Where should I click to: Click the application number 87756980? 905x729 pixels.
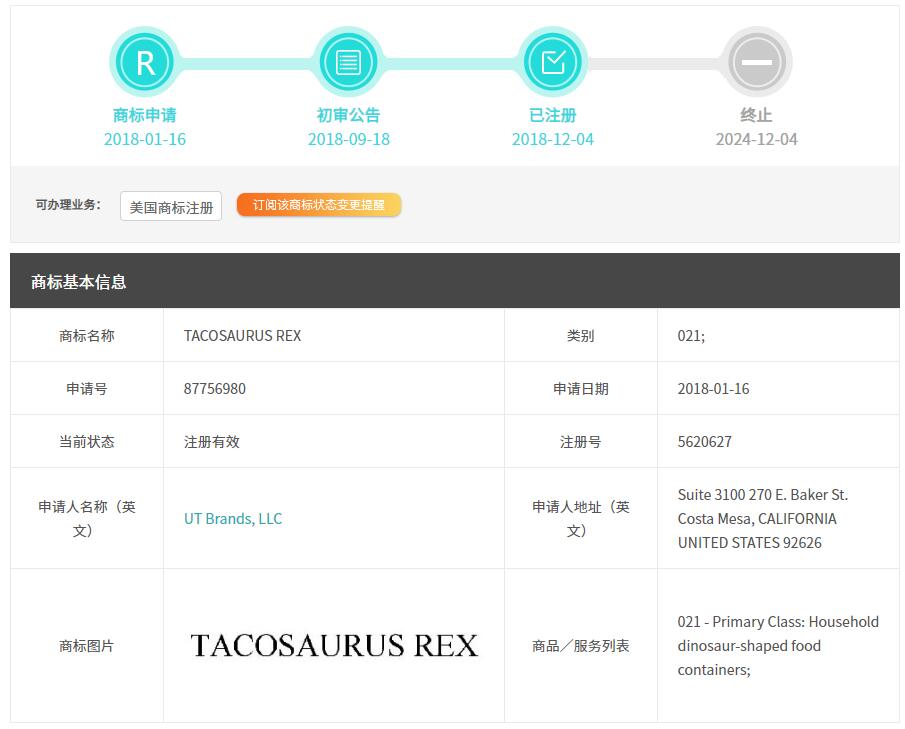pyautogui.click(x=215, y=388)
